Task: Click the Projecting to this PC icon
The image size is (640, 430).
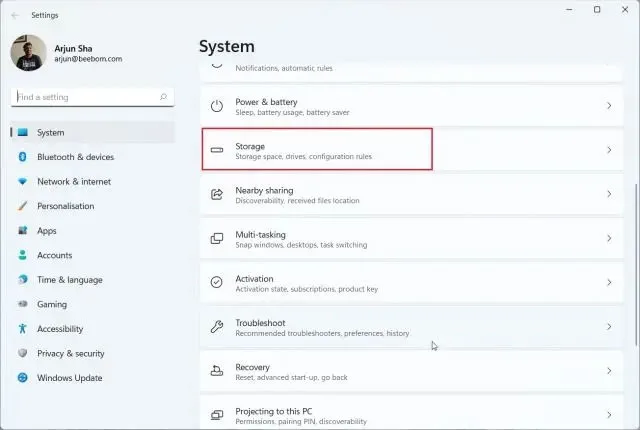Action: [x=217, y=415]
